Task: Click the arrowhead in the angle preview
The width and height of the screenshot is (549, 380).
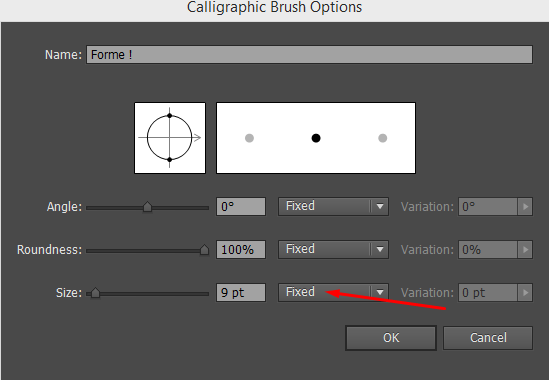Action: point(197,138)
